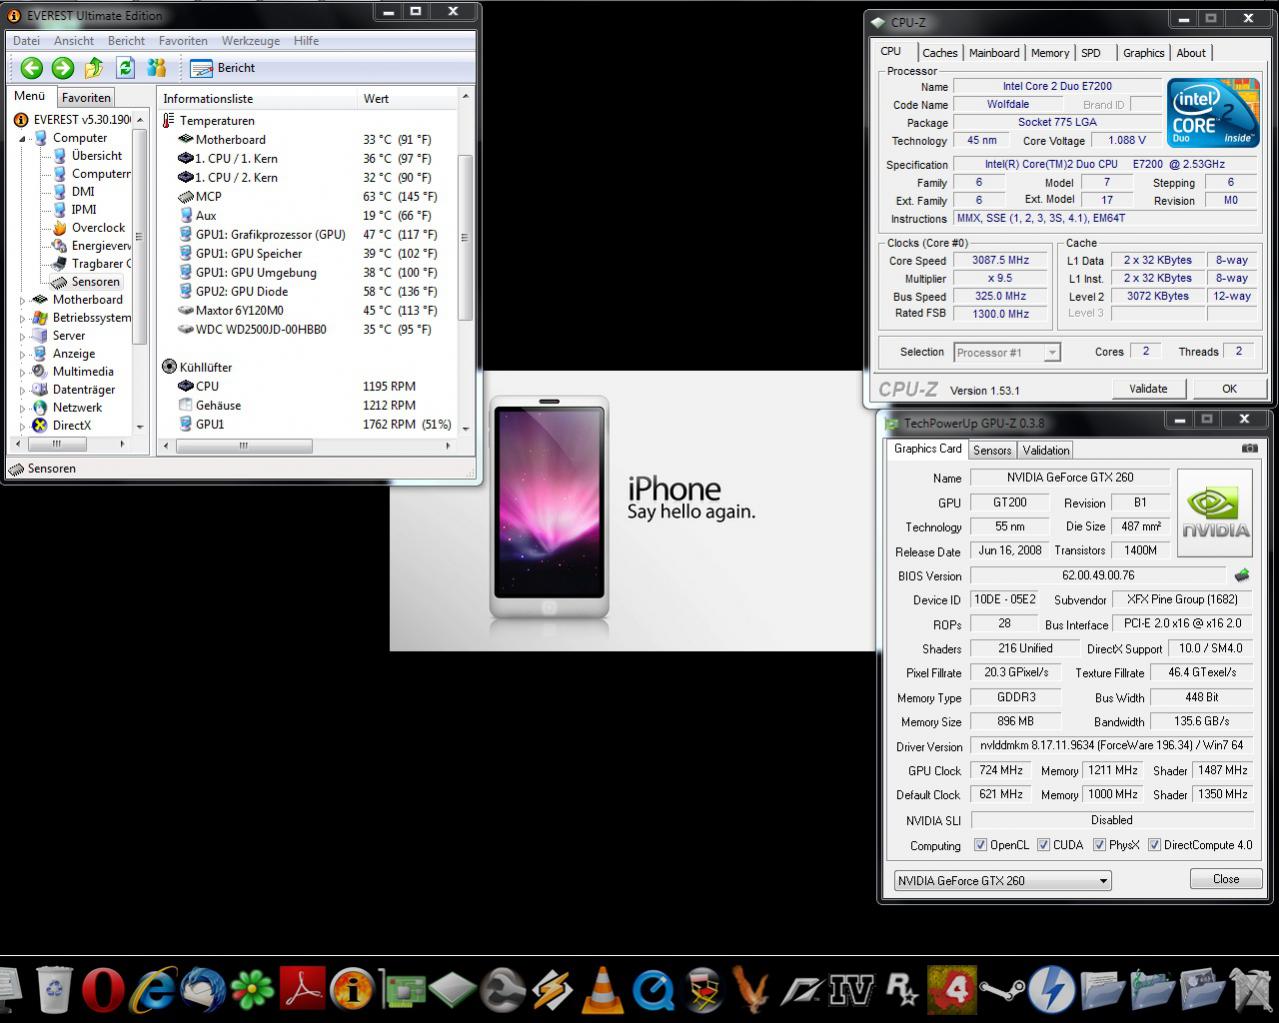Toggle the OpenCL checkbox in GPU-Z

(981, 845)
